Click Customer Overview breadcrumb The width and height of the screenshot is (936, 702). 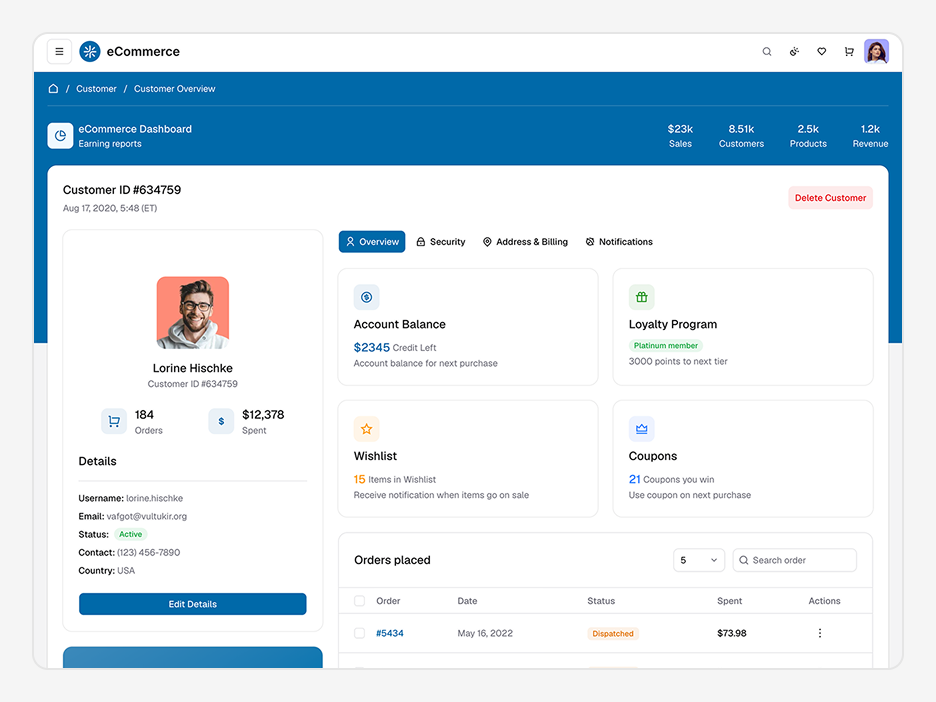coord(174,88)
